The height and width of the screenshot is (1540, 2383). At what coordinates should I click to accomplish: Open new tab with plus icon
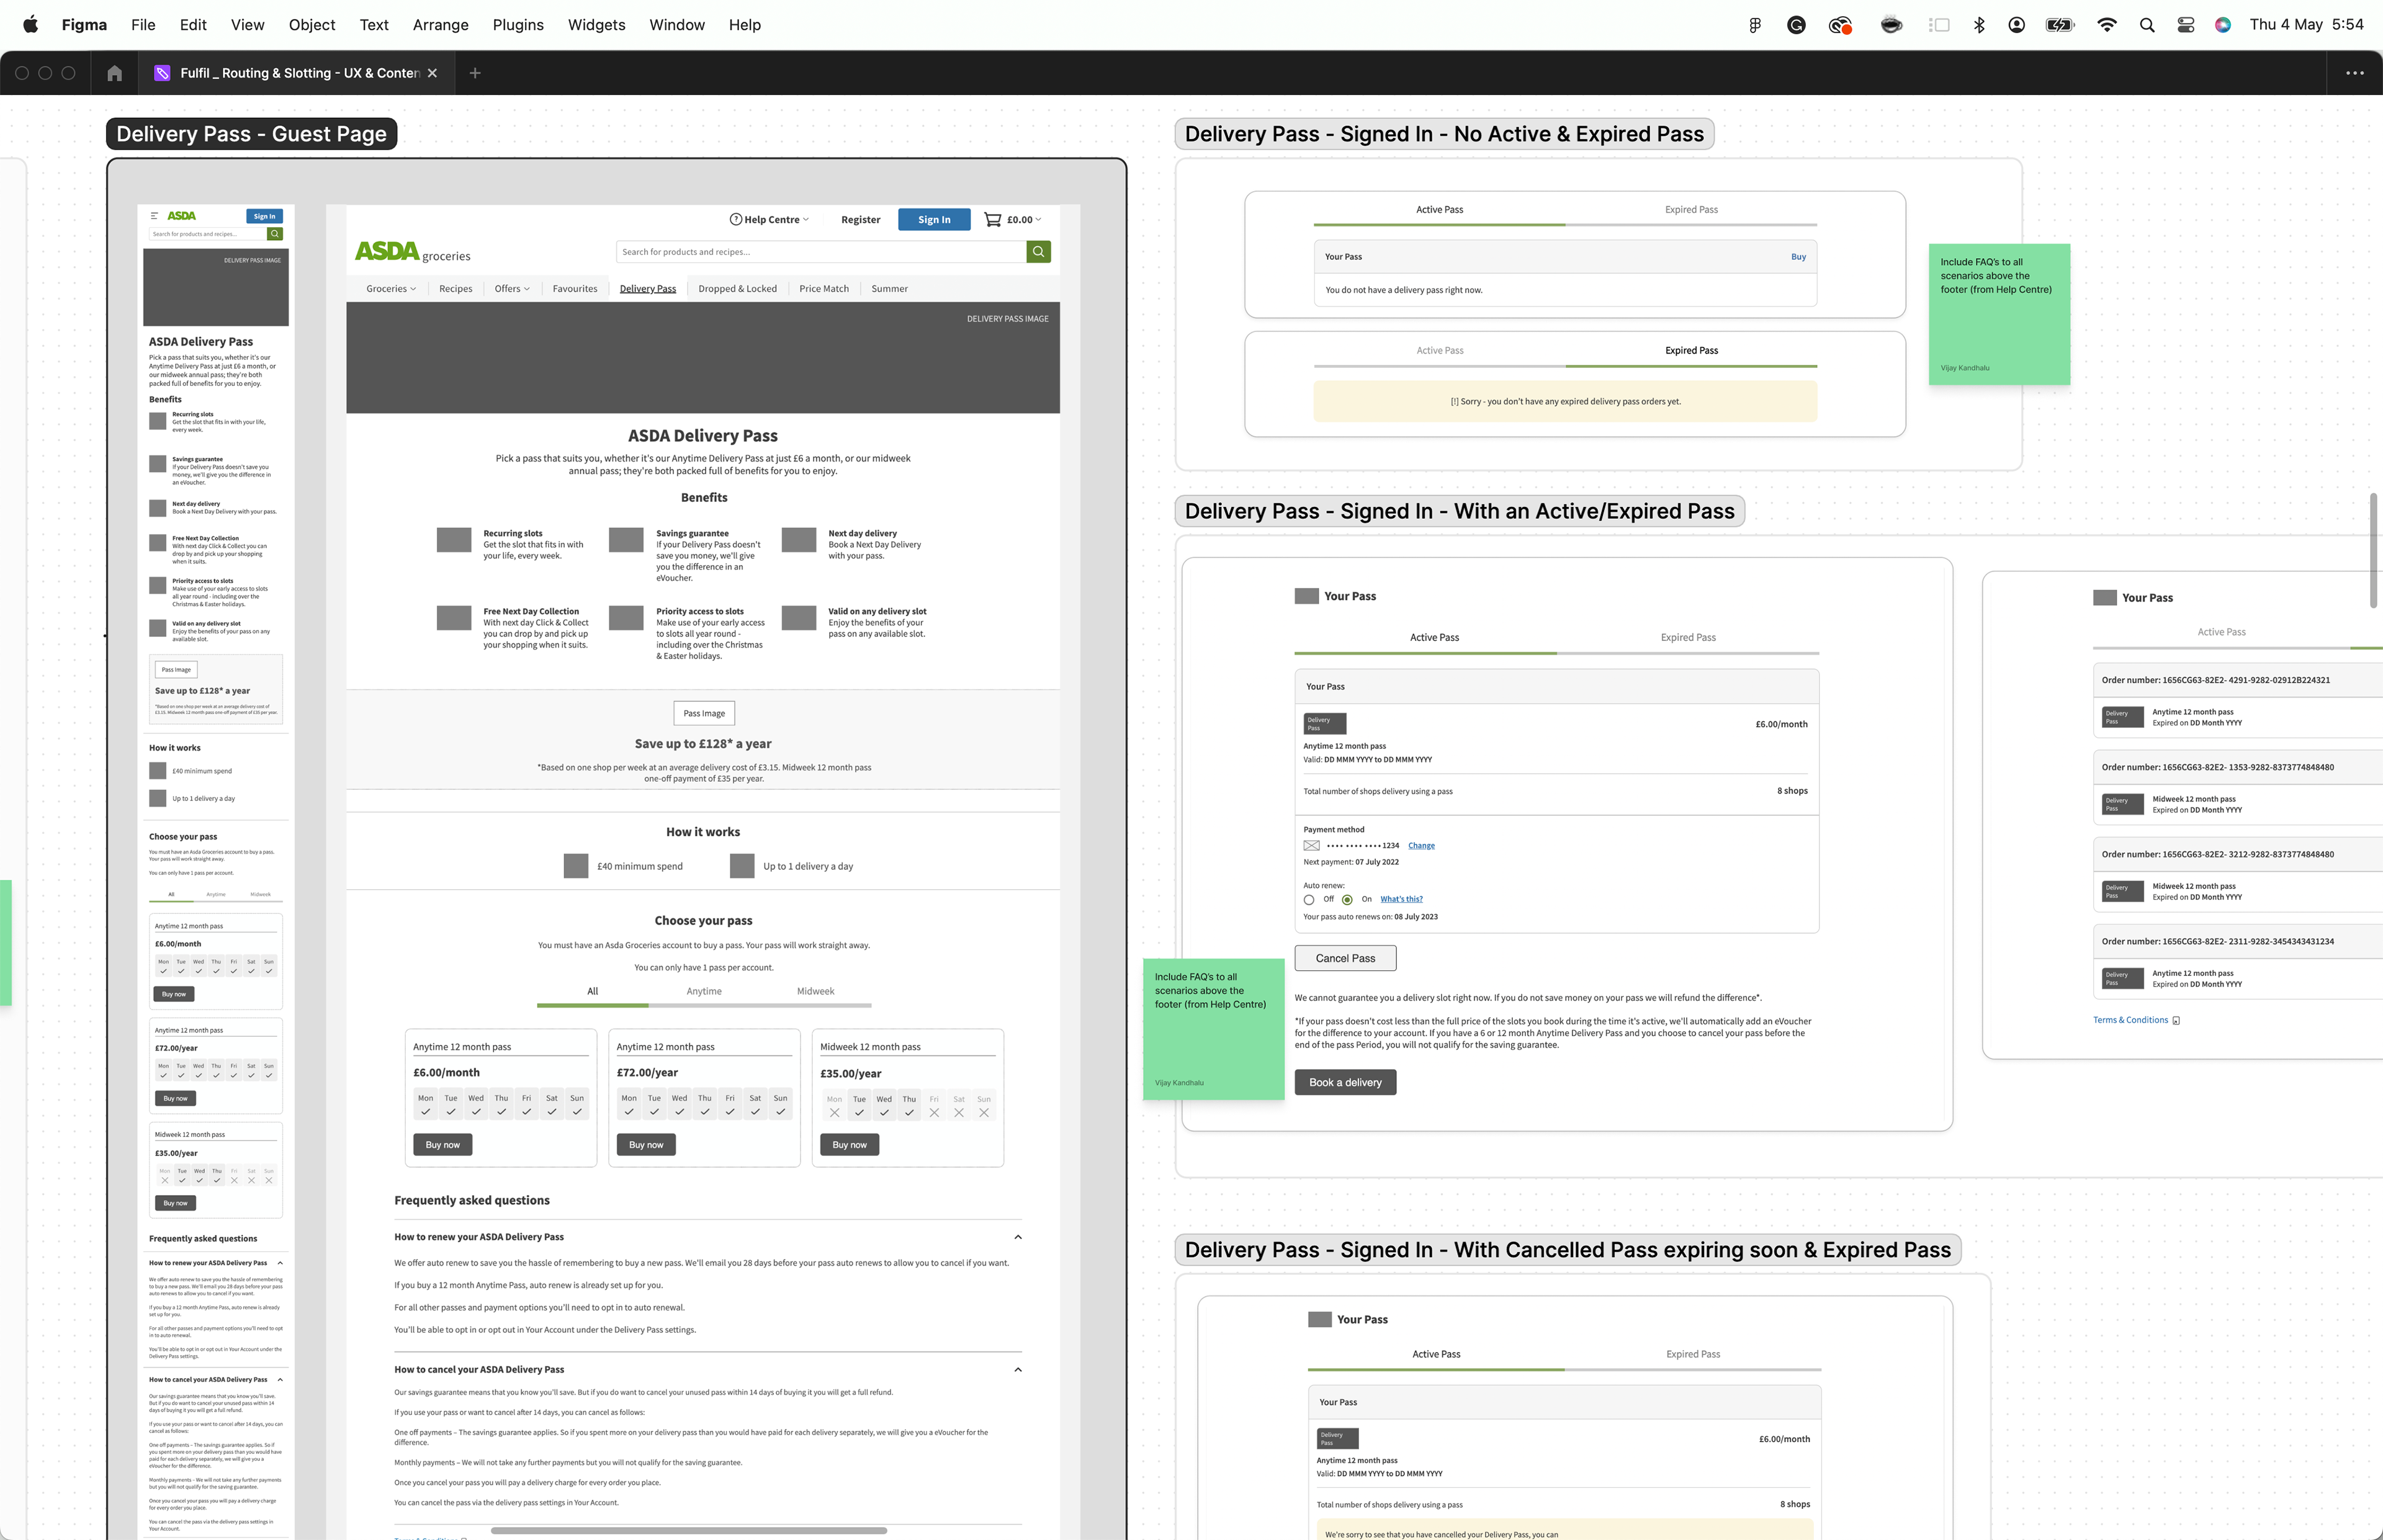pos(475,73)
